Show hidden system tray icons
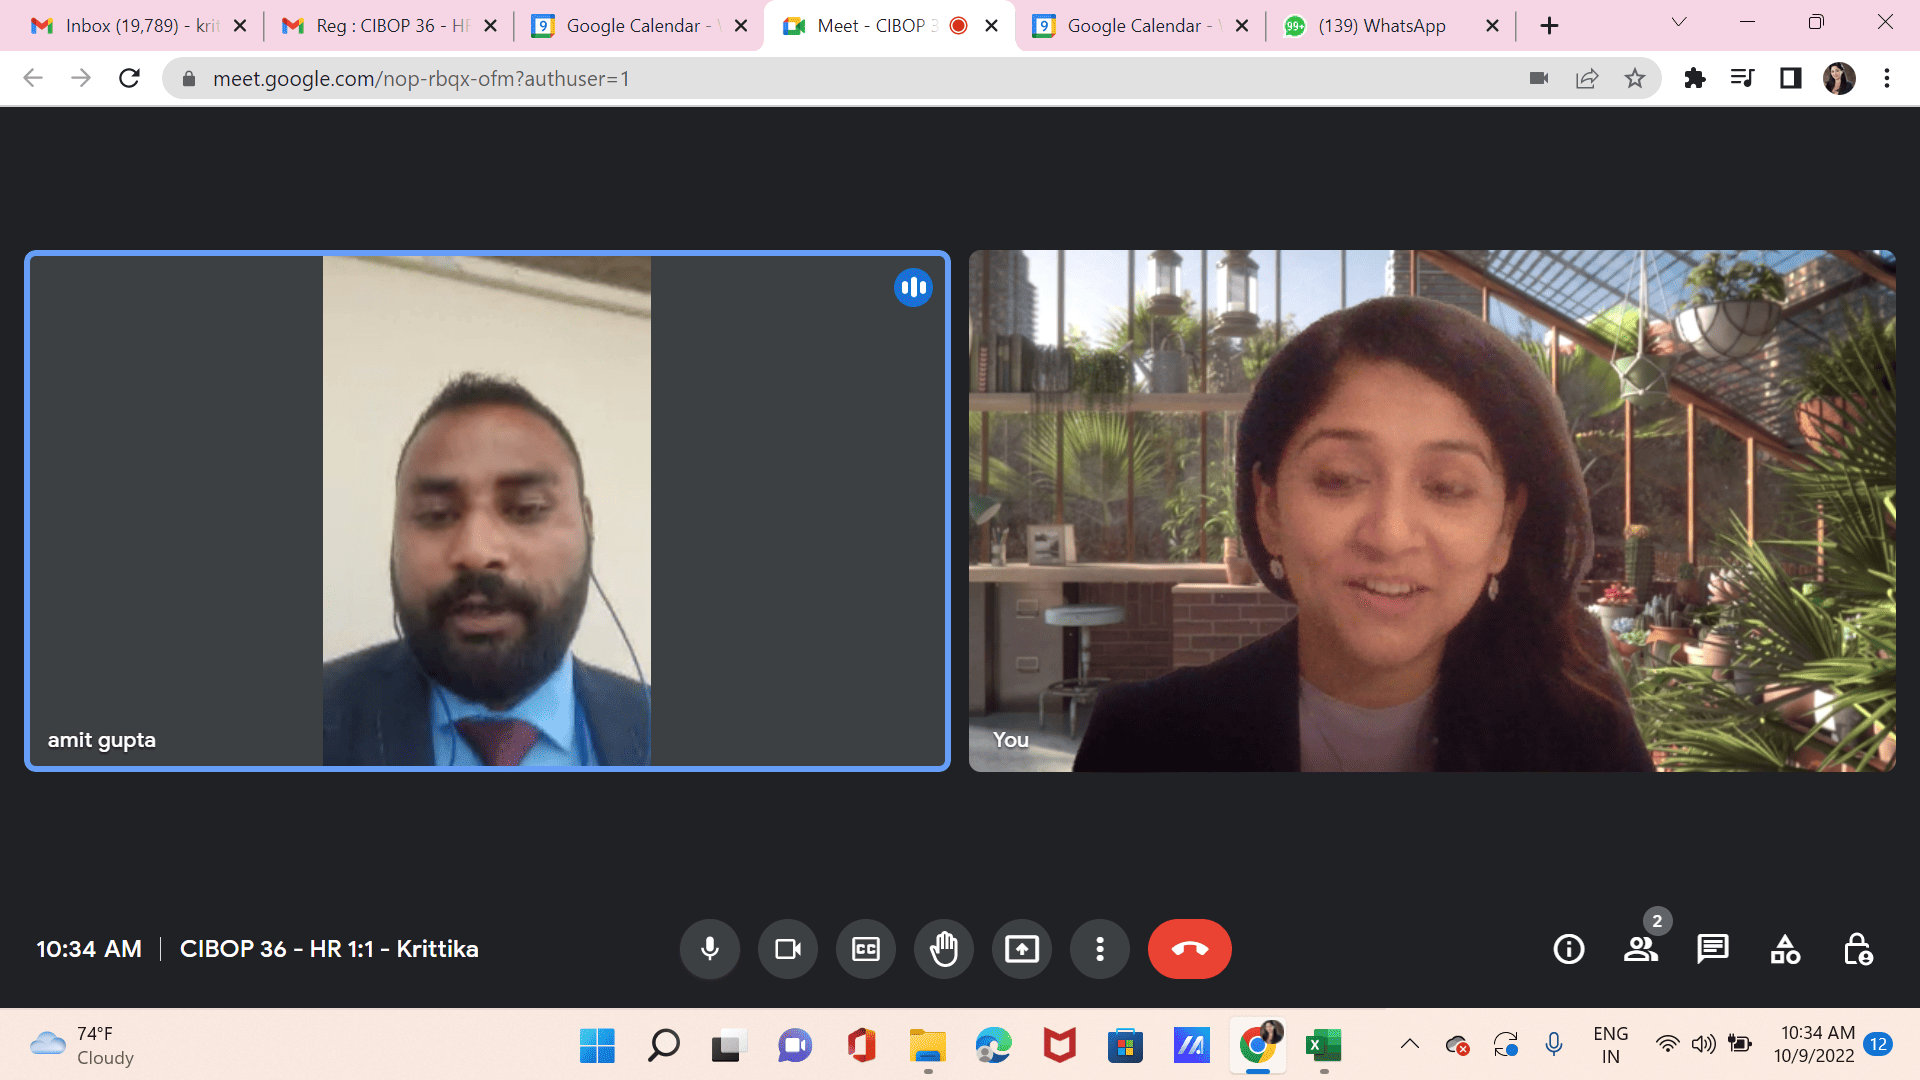 (x=1410, y=1045)
